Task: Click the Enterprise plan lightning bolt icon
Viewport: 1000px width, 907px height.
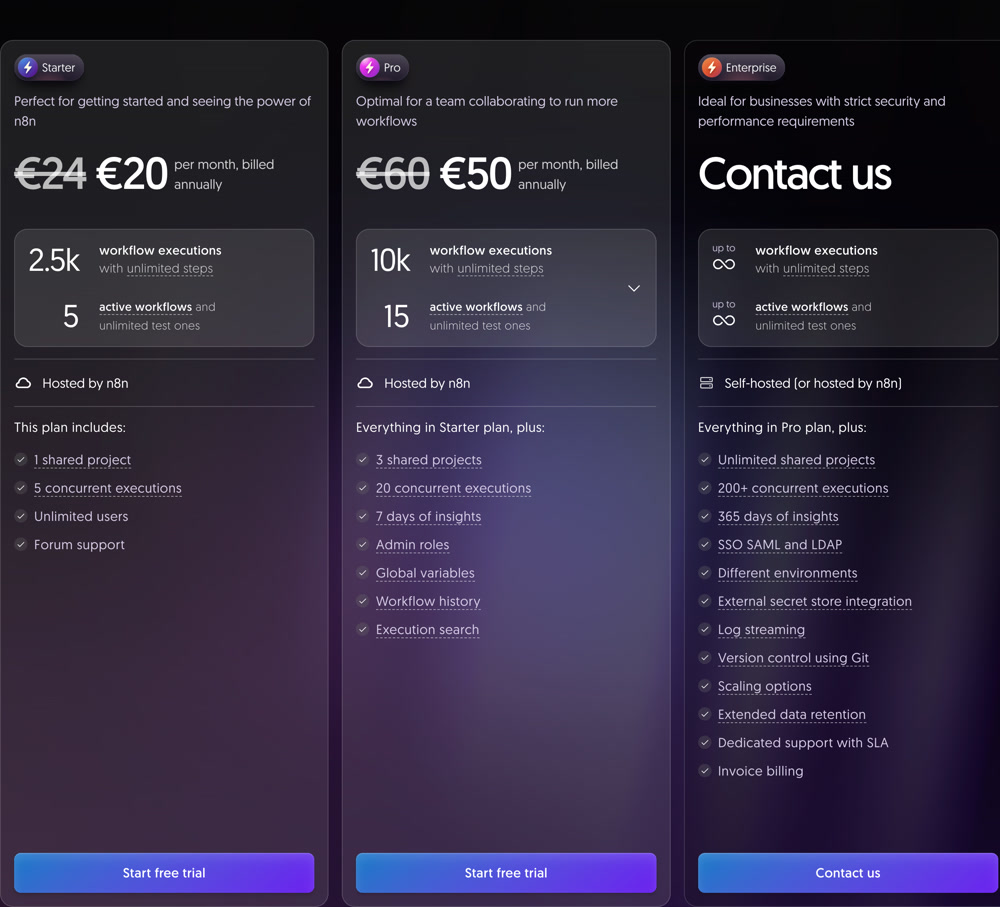Action: click(x=711, y=67)
